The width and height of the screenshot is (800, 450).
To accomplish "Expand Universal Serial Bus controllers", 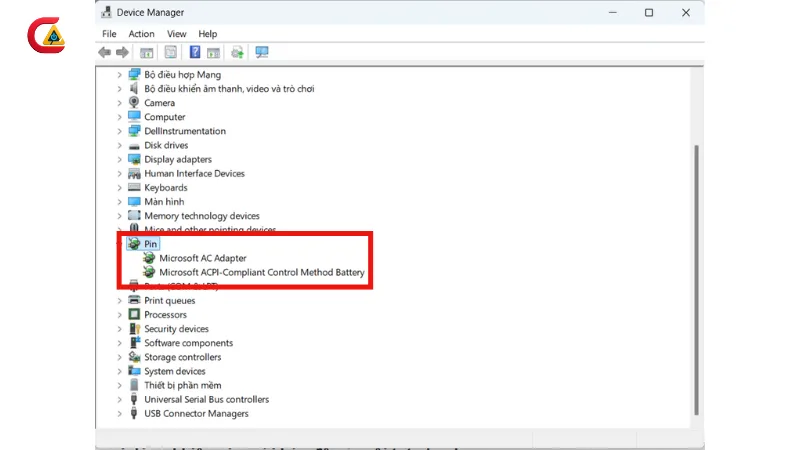I will pyautogui.click(x=120, y=399).
